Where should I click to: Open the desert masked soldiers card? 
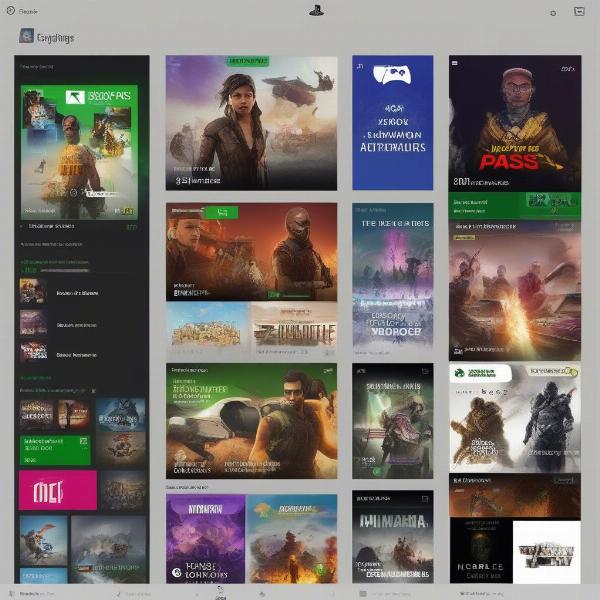pos(251,252)
